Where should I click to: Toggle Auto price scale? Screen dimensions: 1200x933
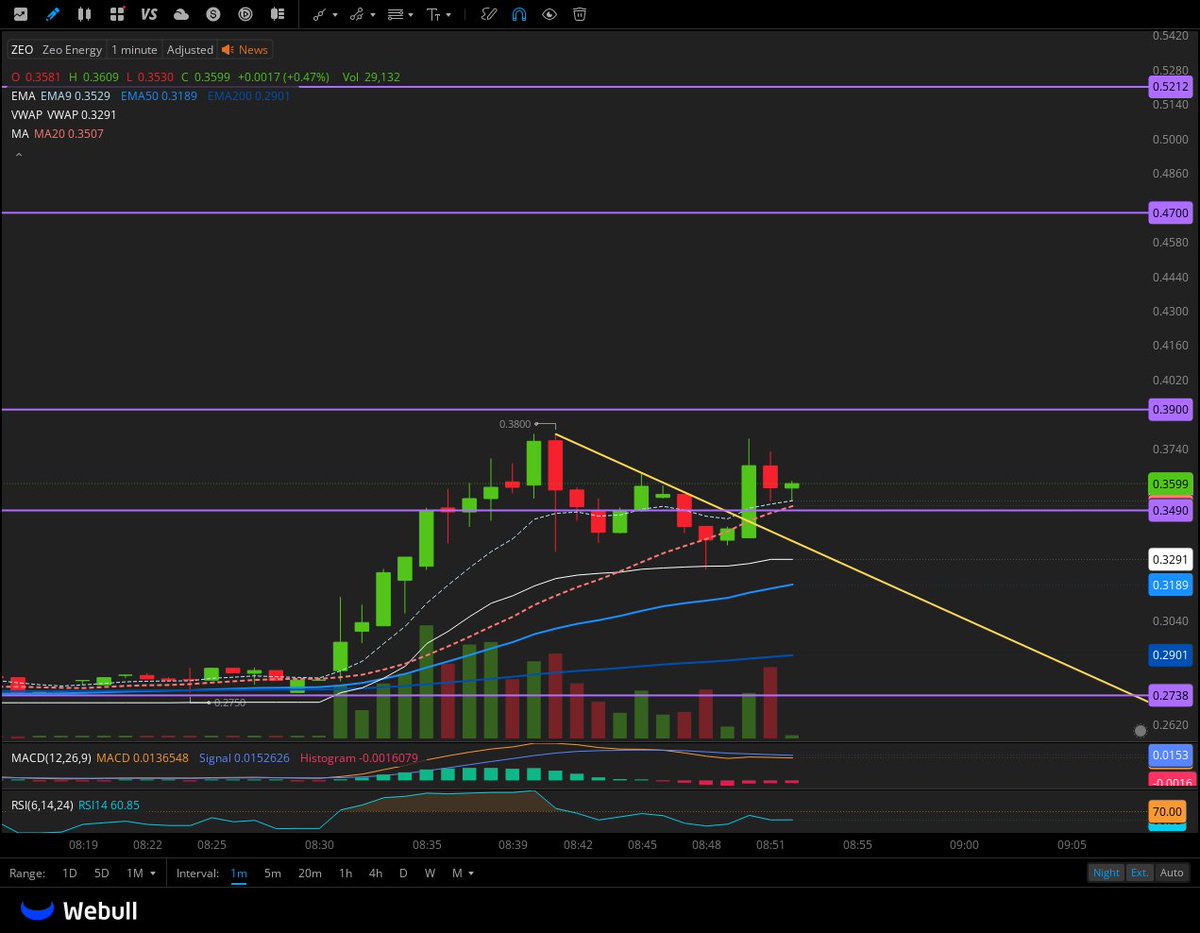1172,873
